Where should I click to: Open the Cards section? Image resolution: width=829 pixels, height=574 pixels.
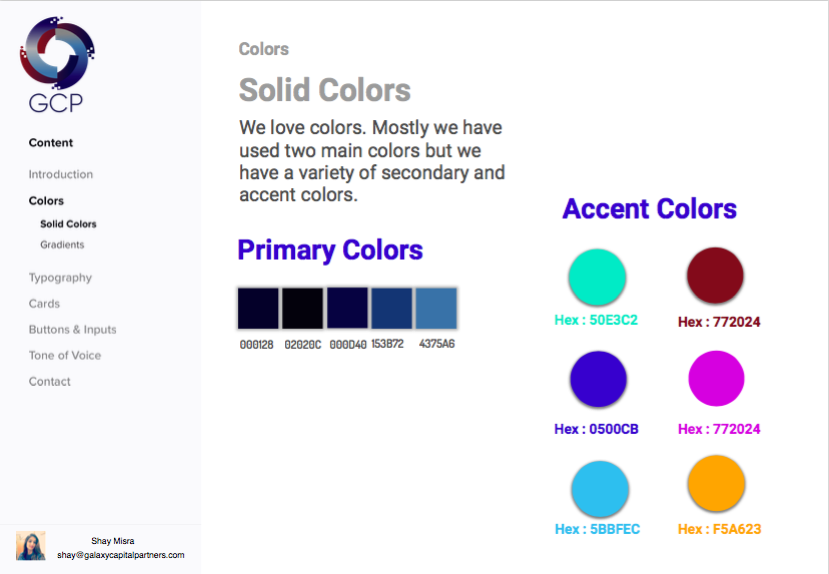tap(44, 304)
